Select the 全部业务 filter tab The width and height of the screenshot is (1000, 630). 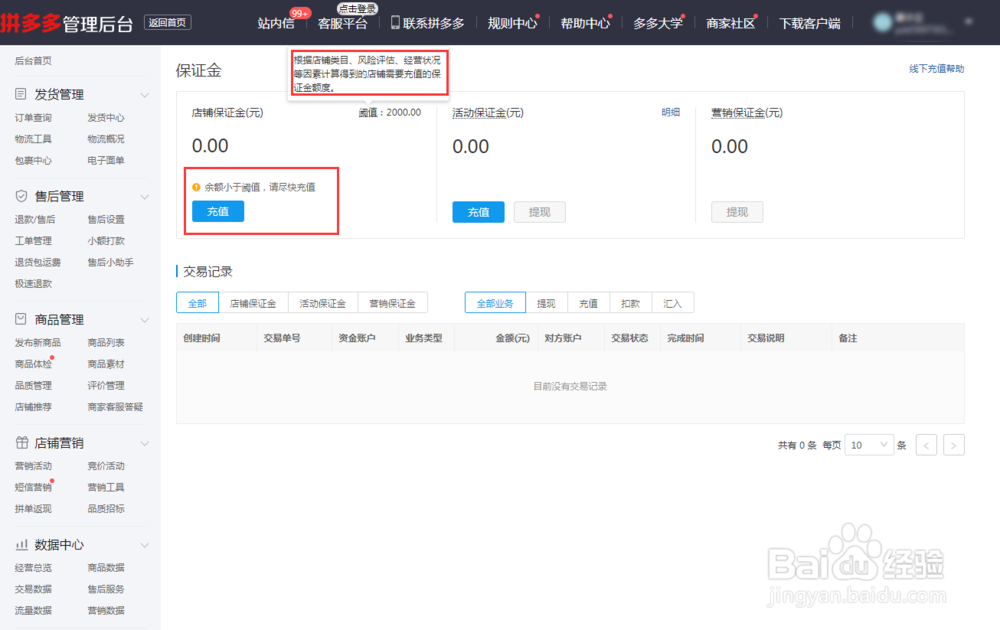[495, 303]
